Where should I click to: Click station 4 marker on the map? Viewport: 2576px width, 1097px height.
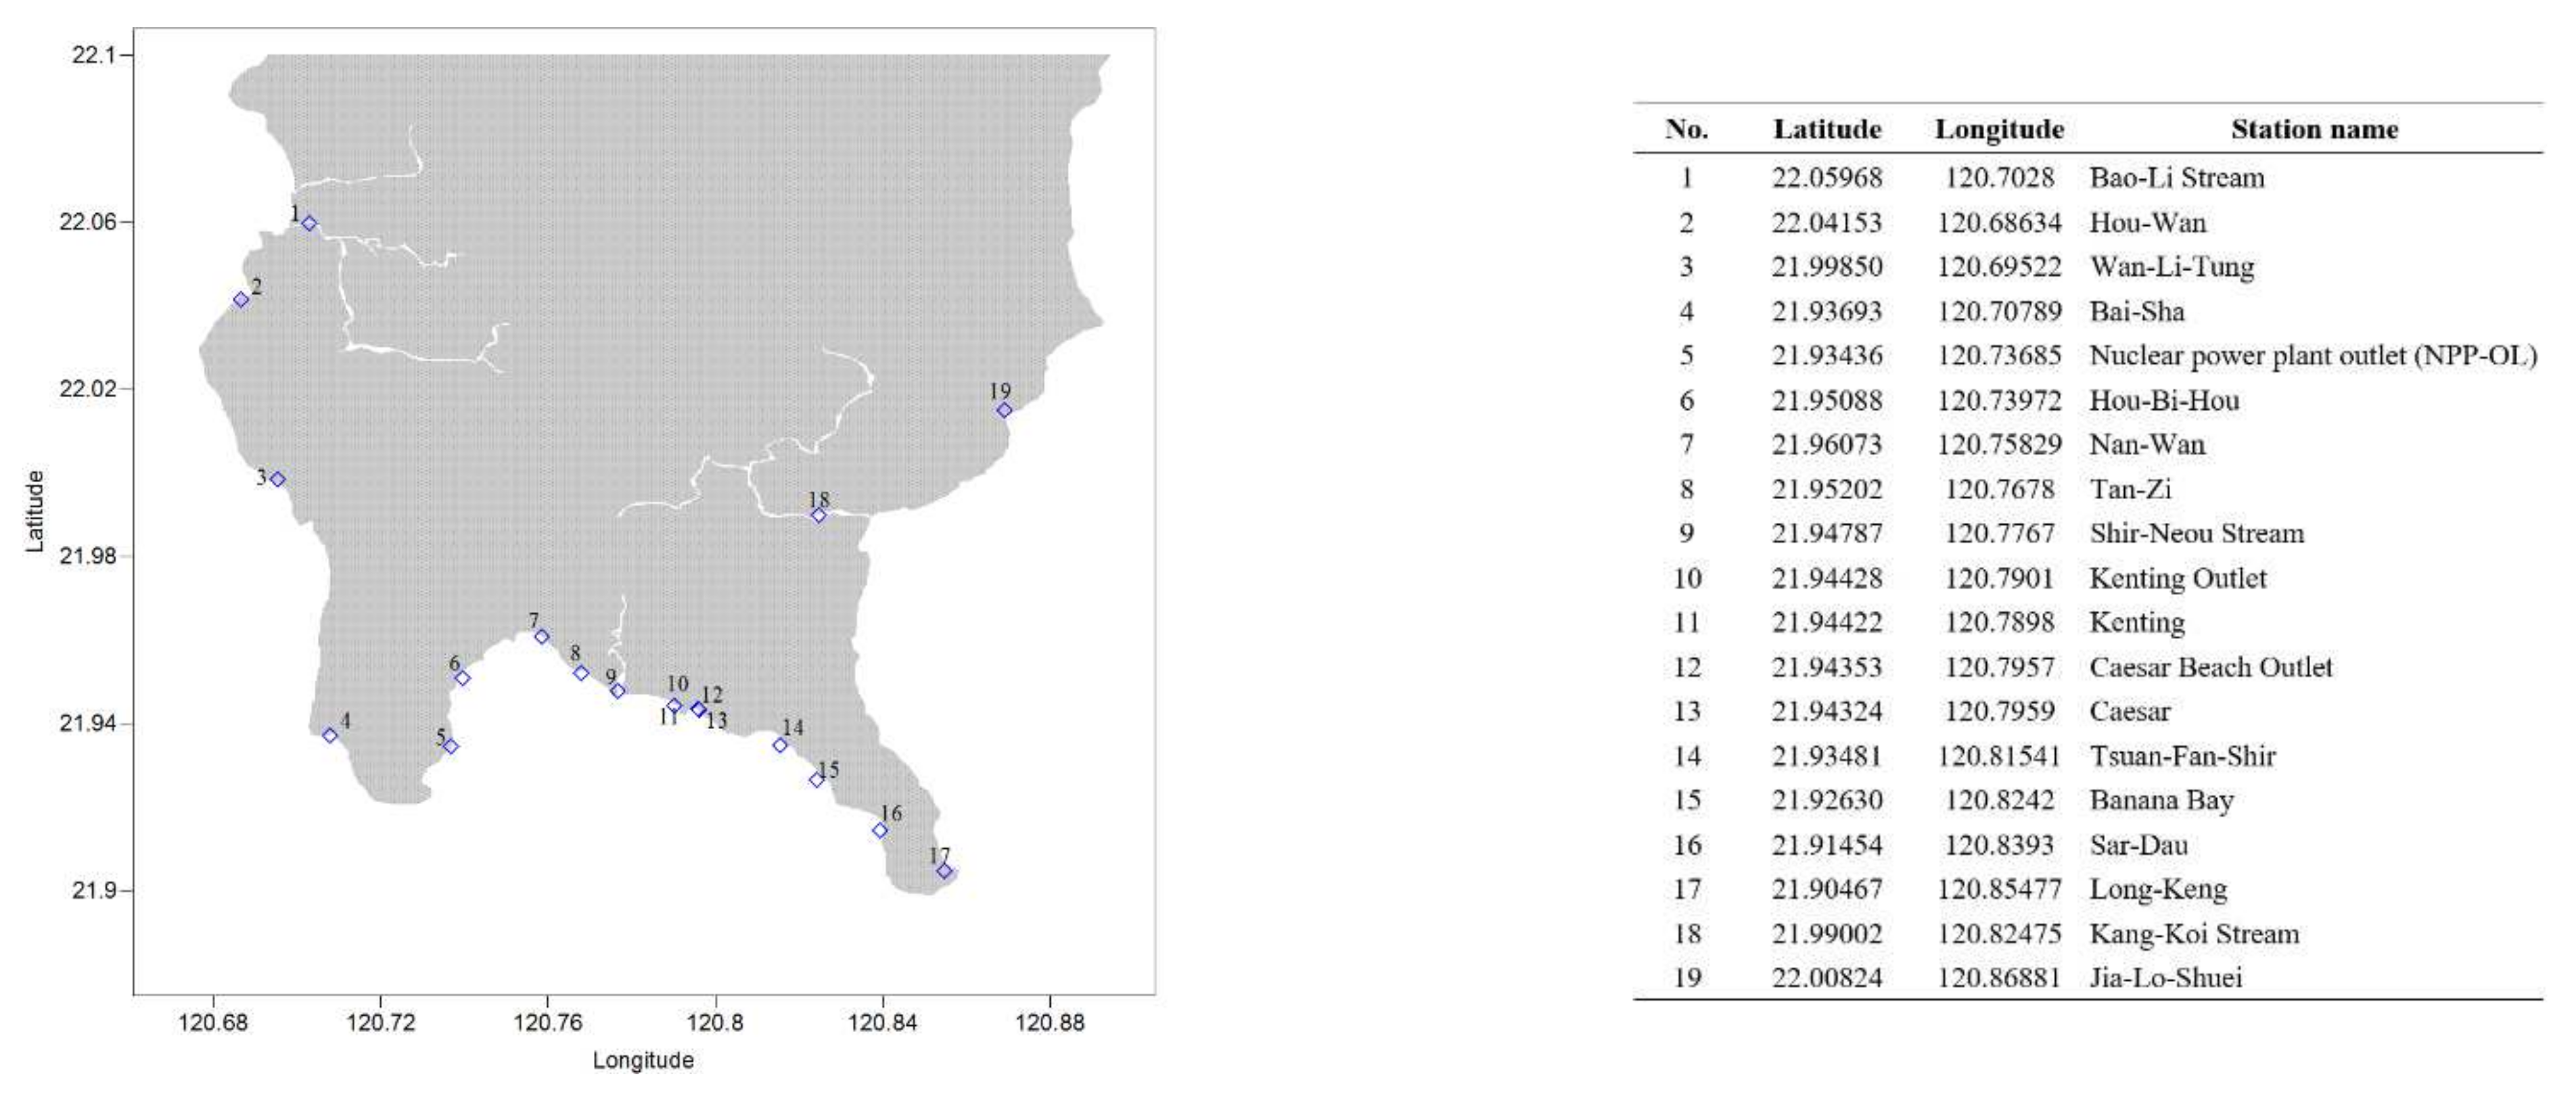pos(330,735)
